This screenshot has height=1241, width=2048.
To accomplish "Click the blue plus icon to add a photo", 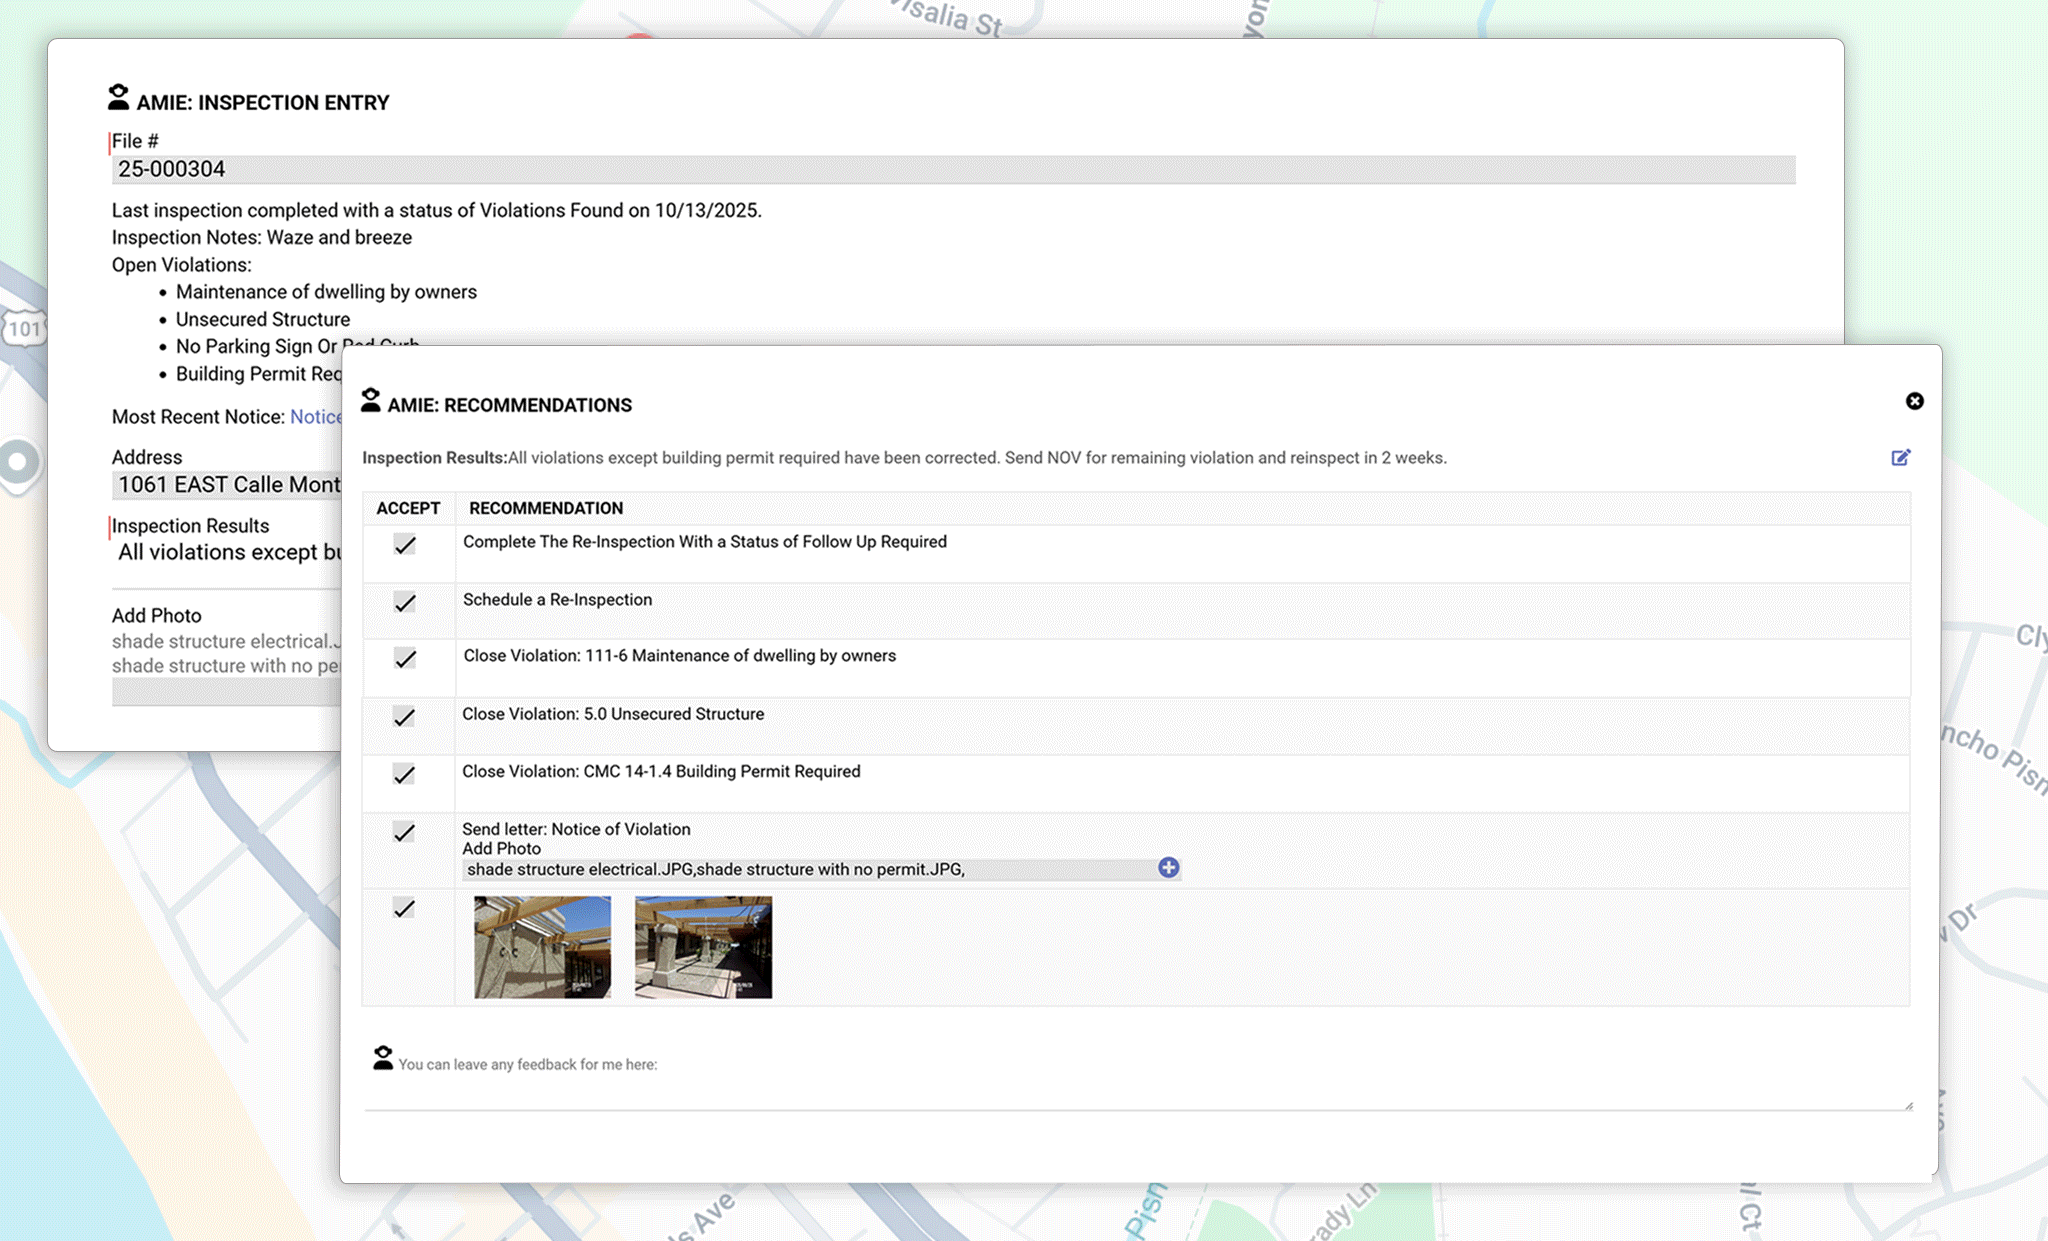I will click(1167, 868).
